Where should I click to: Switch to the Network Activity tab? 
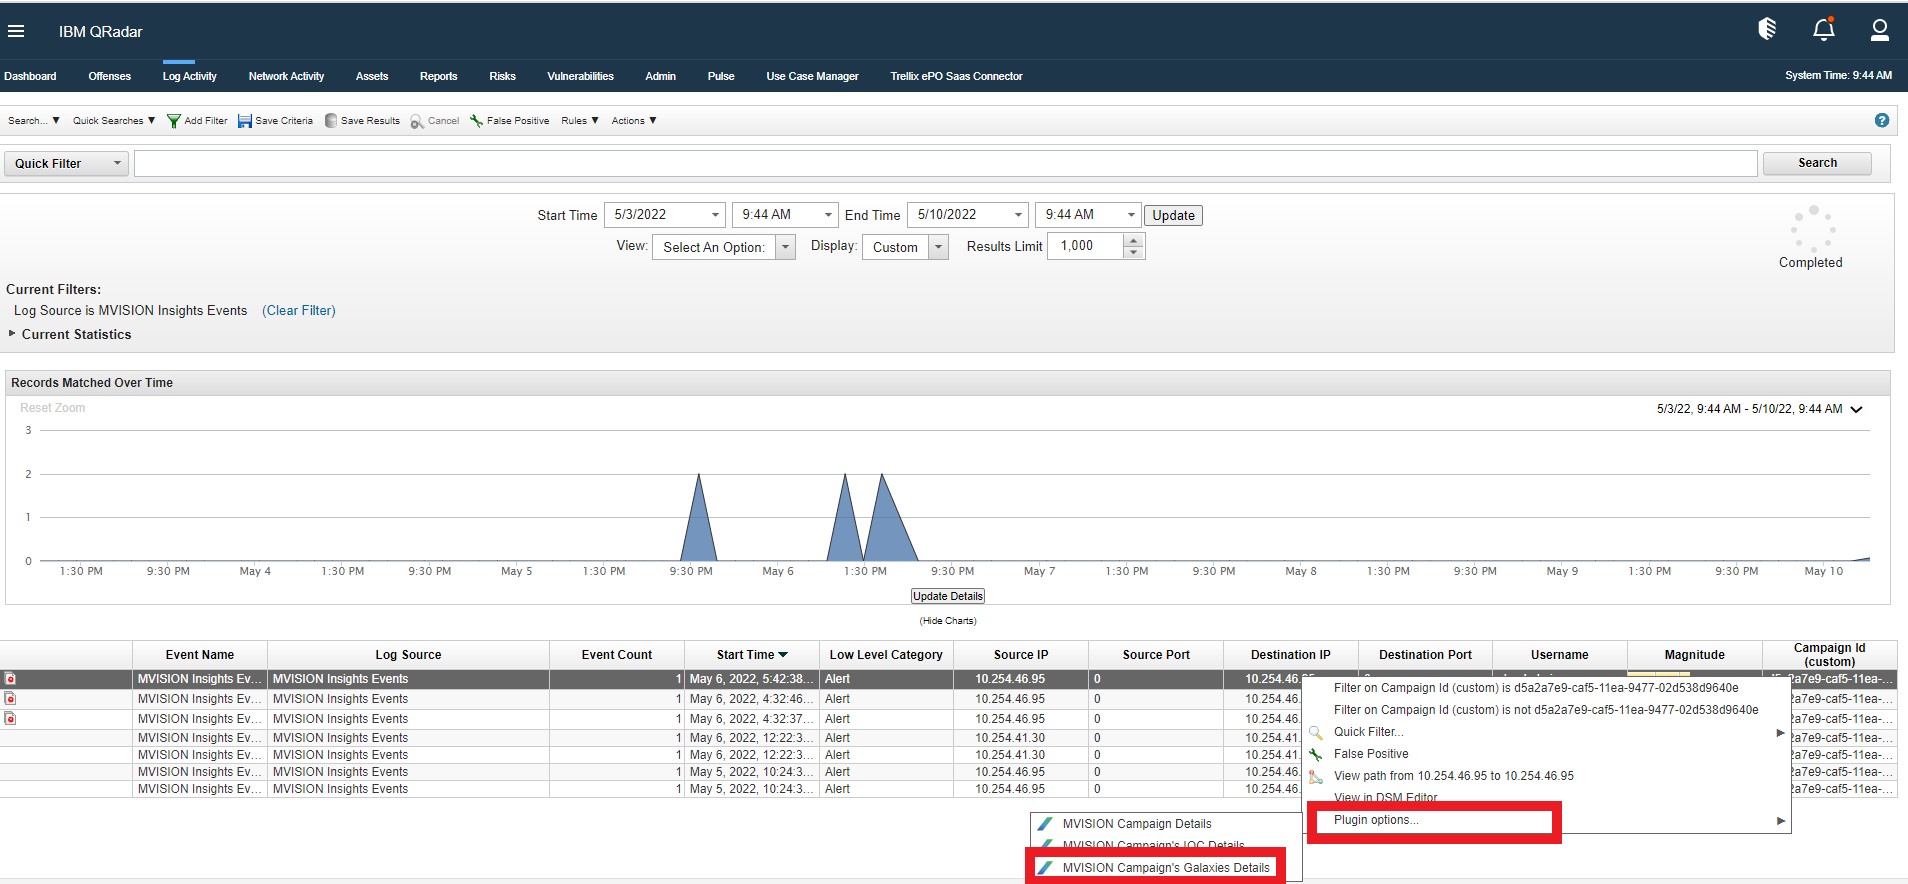point(286,76)
